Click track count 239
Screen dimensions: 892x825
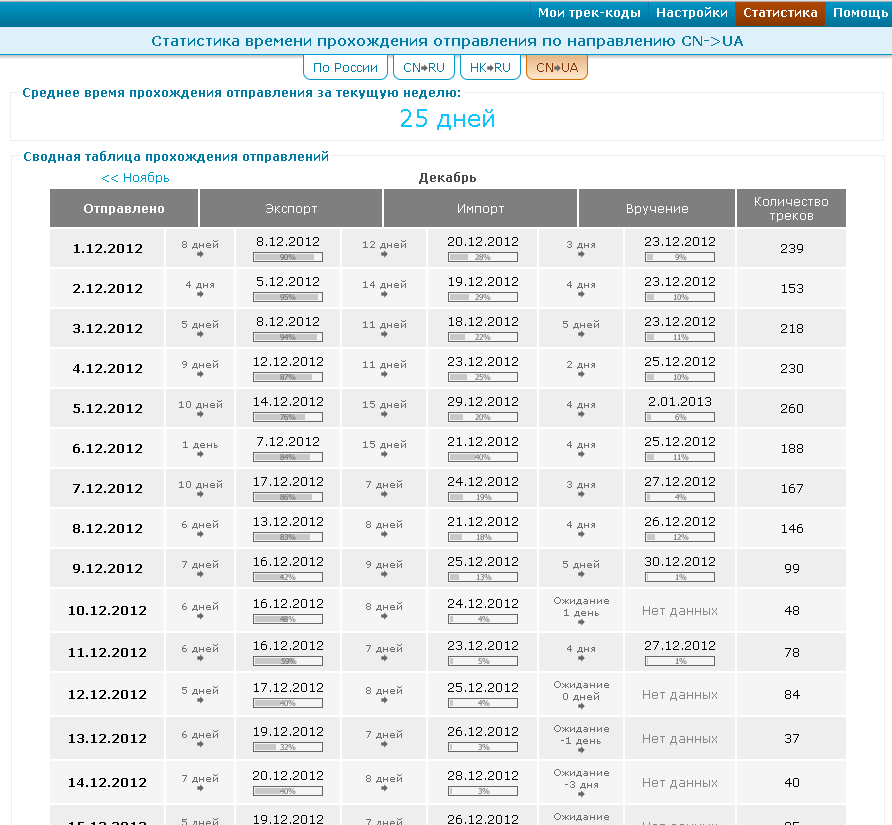[x=792, y=248]
